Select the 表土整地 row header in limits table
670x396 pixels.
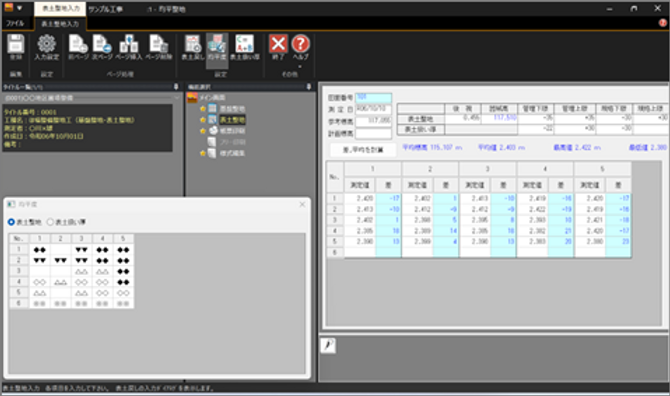click(421, 119)
